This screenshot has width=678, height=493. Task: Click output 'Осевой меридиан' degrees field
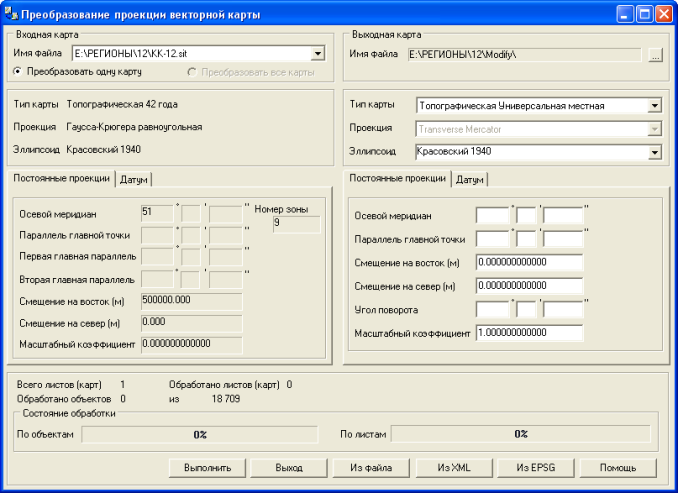pyautogui.click(x=492, y=215)
